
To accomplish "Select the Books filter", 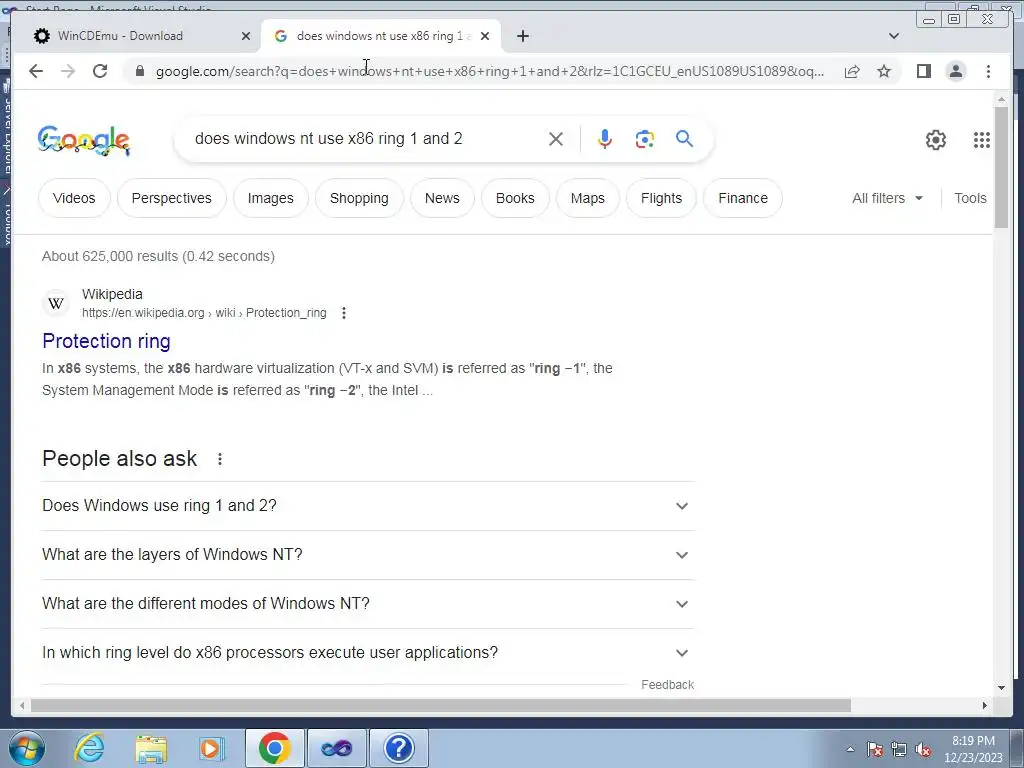I will click(x=515, y=198).
